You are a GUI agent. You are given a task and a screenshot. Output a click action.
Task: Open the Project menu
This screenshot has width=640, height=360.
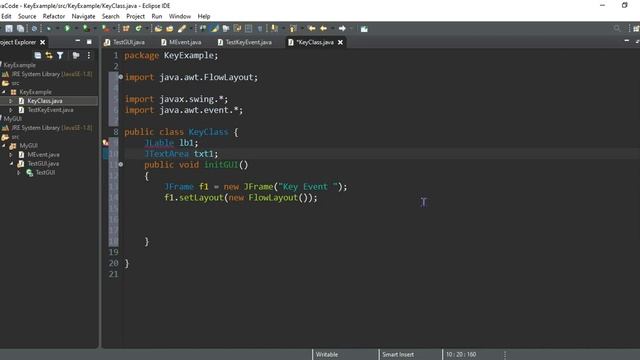point(136,16)
